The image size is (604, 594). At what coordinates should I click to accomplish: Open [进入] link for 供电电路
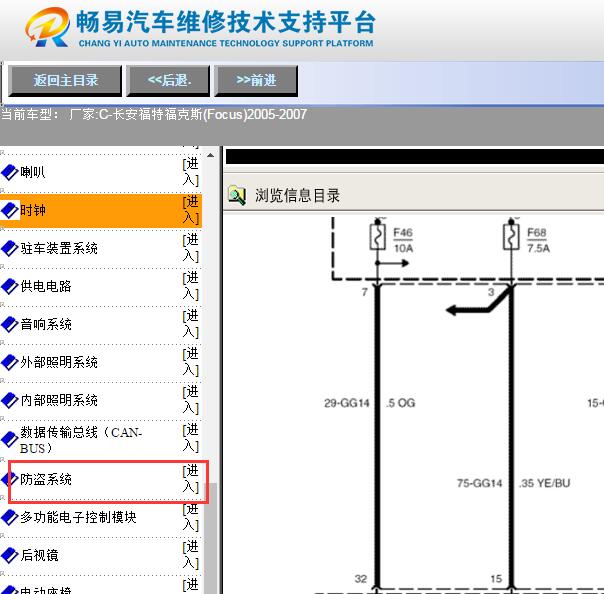click(191, 285)
